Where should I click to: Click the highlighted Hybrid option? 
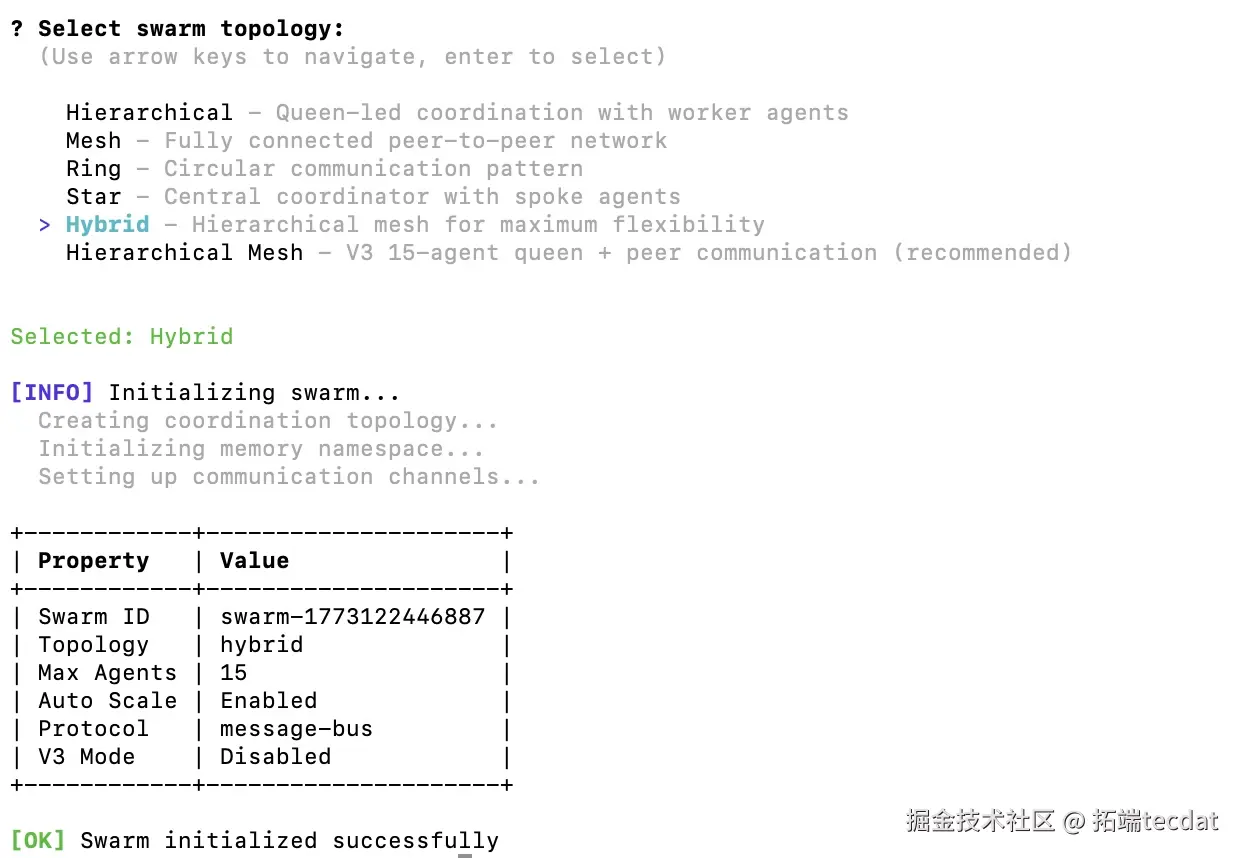[107, 225]
